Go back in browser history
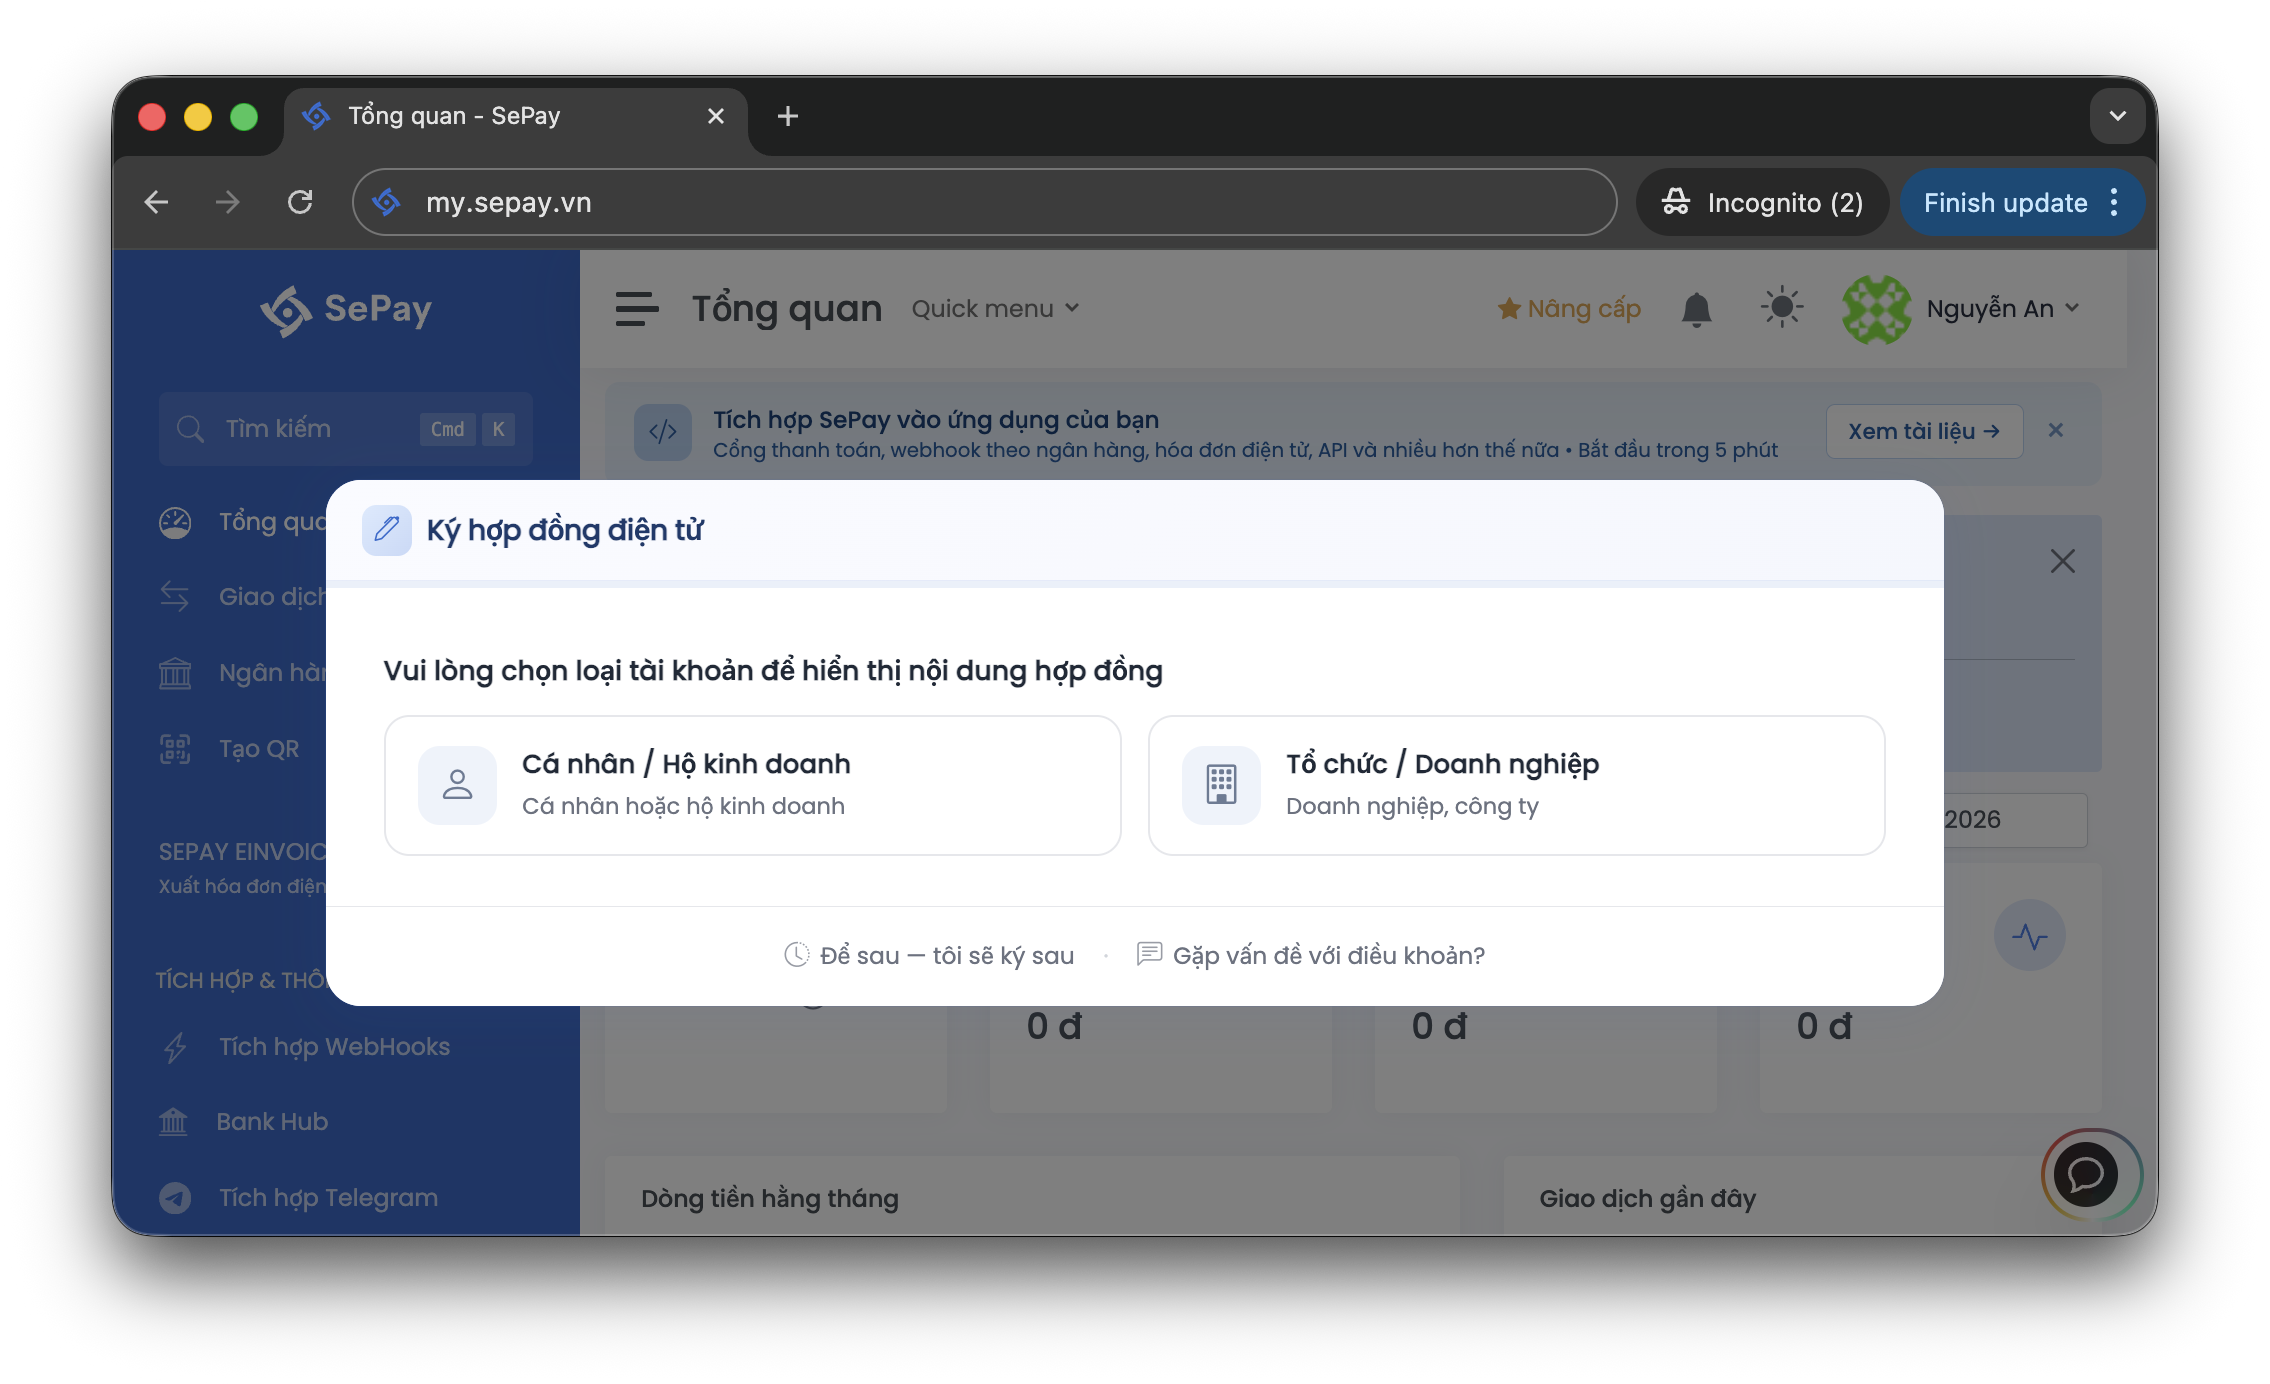Viewport: 2270px width, 1384px height. pos(156,203)
